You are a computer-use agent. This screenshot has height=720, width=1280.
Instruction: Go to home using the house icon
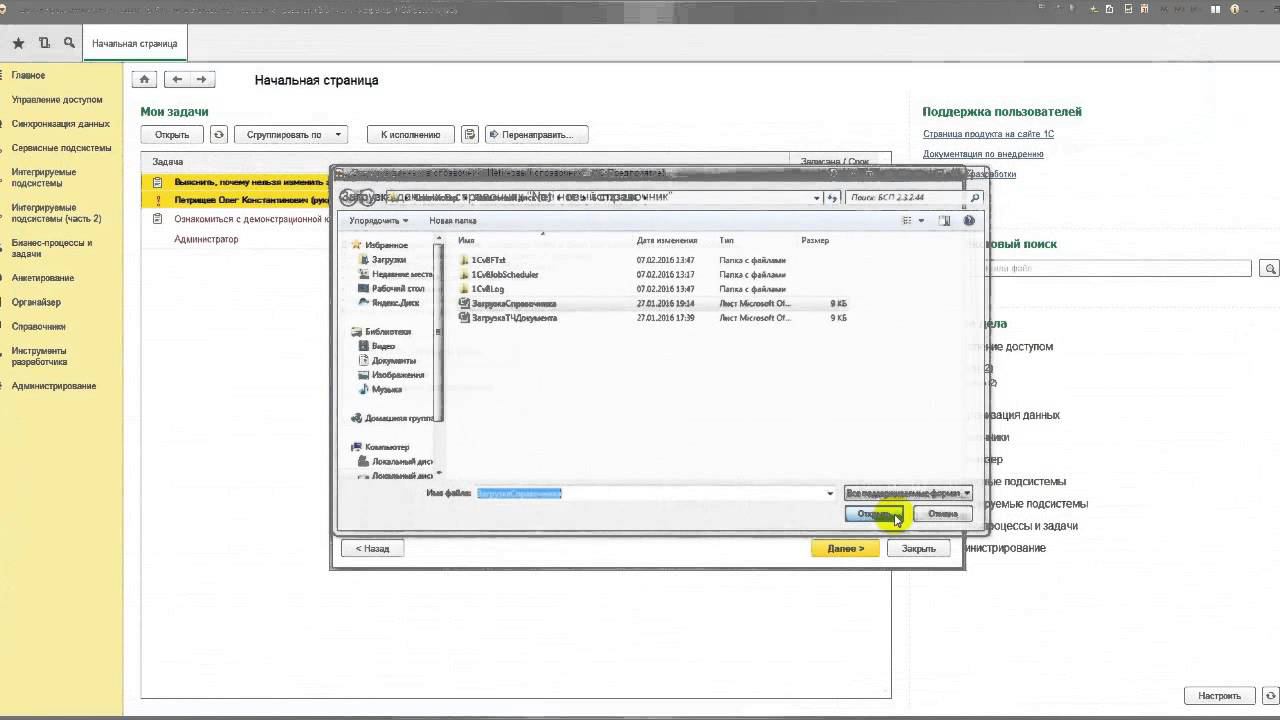click(x=144, y=80)
